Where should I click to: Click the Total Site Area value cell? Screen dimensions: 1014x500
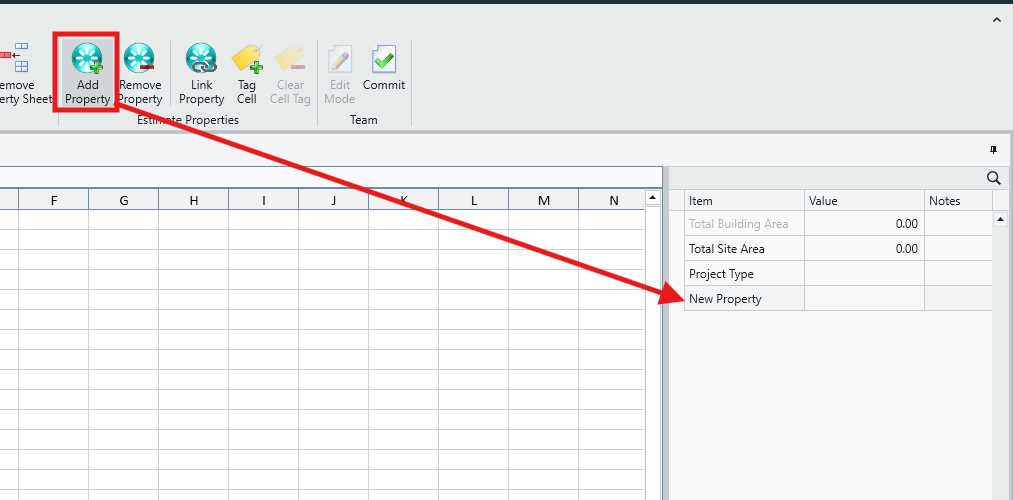864,249
